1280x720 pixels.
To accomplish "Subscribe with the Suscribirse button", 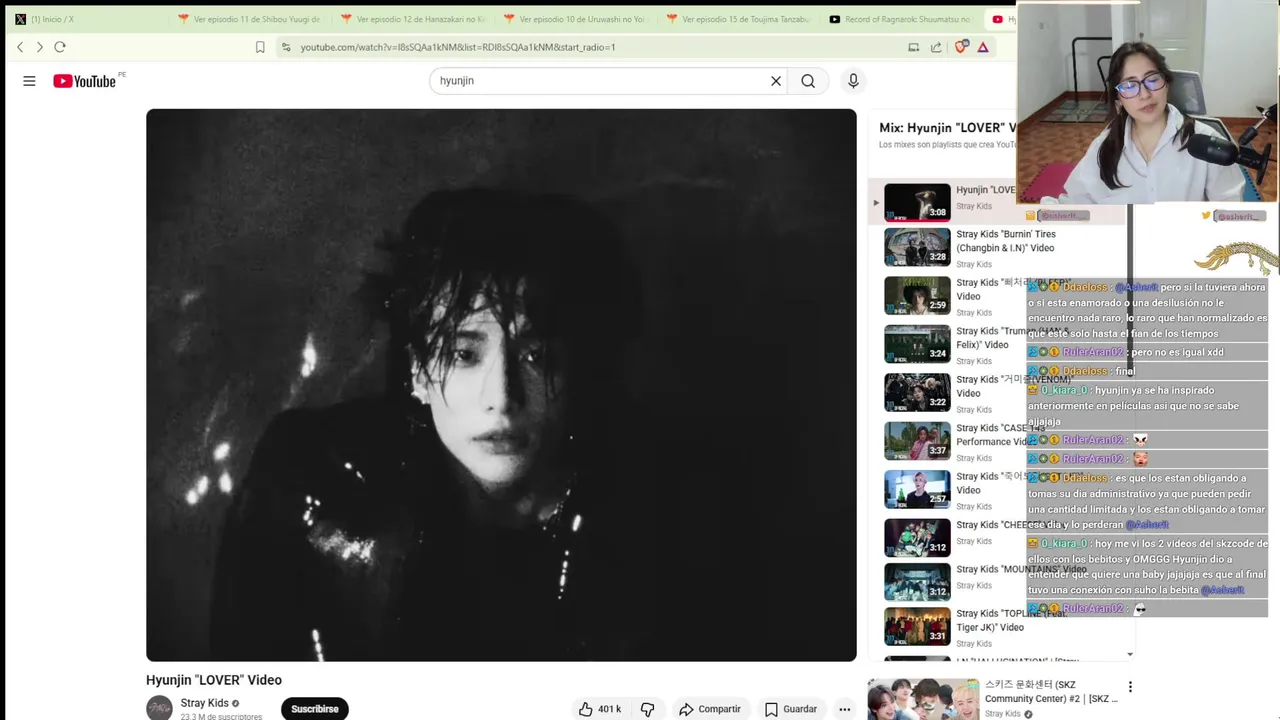I will pos(315,709).
